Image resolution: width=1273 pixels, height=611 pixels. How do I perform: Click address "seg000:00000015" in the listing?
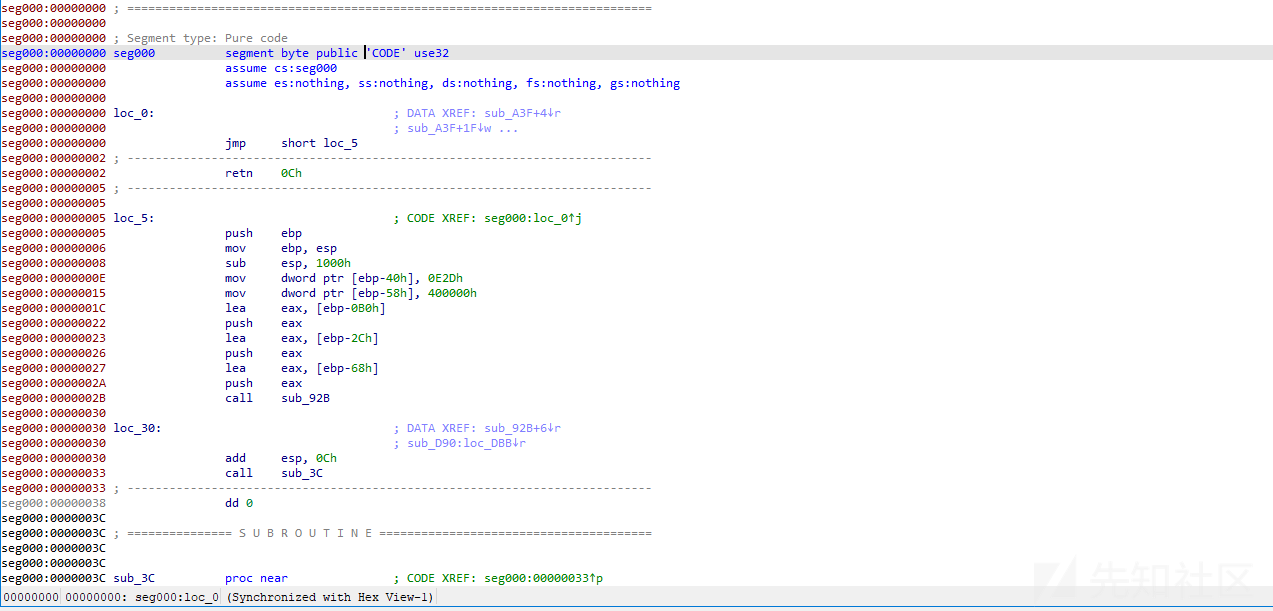point(54,293)
